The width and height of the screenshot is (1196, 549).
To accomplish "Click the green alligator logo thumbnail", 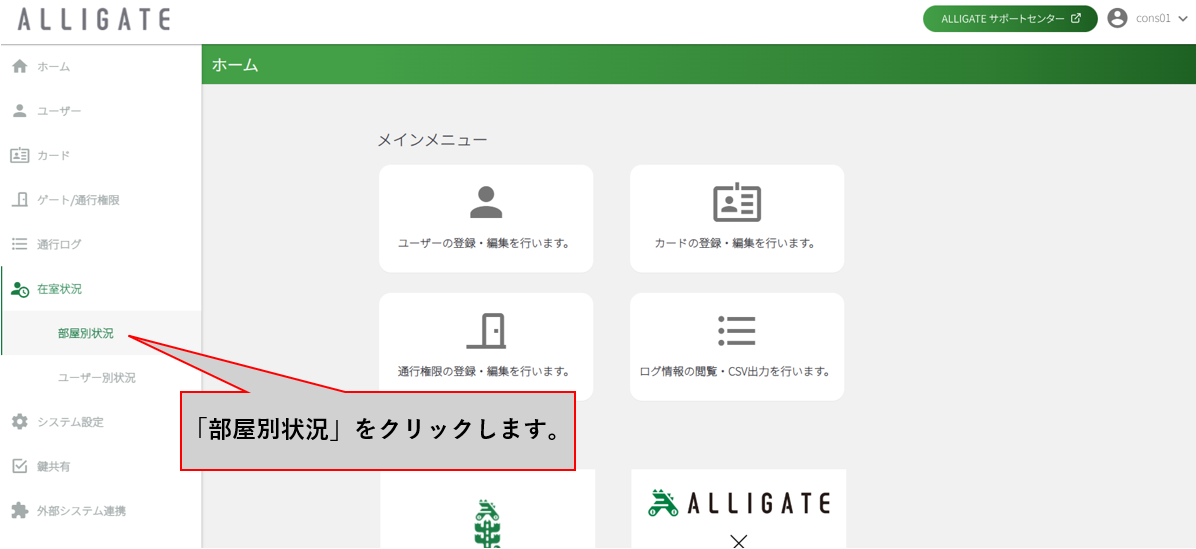I will tap(487, 509).
